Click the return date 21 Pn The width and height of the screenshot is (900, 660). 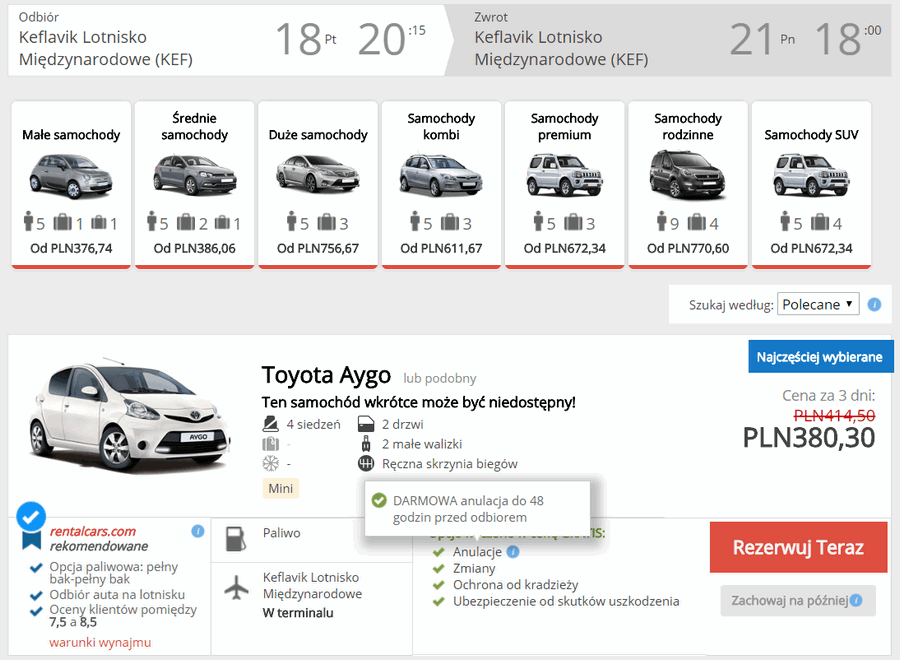point(762,40)
